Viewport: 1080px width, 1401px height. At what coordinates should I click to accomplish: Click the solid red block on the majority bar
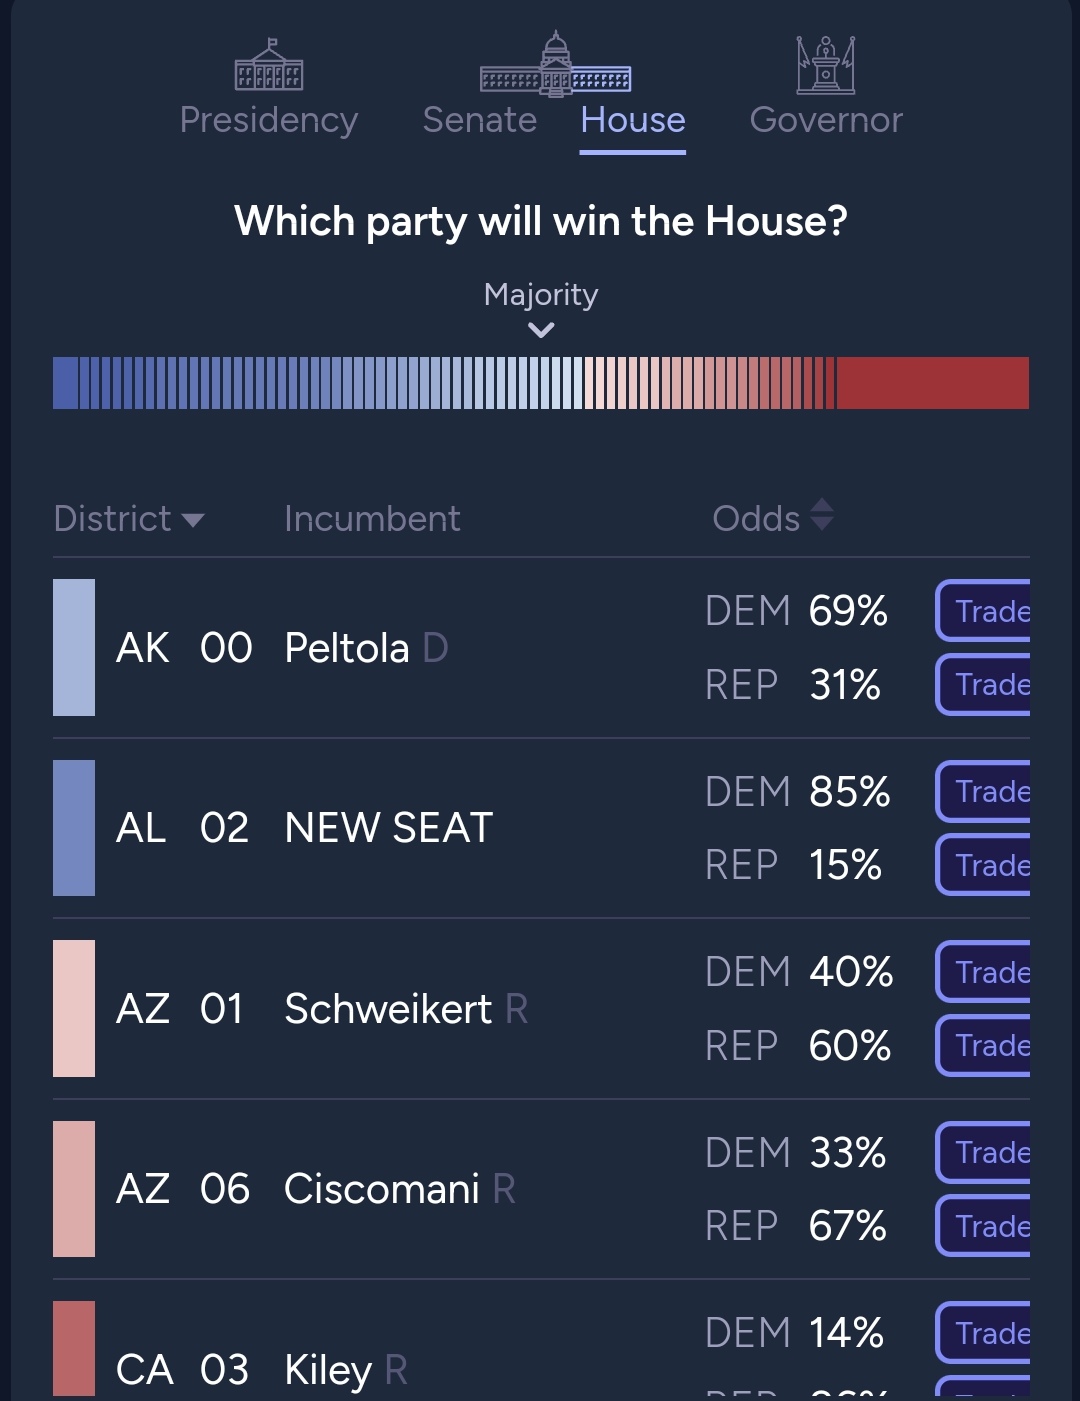933,383
